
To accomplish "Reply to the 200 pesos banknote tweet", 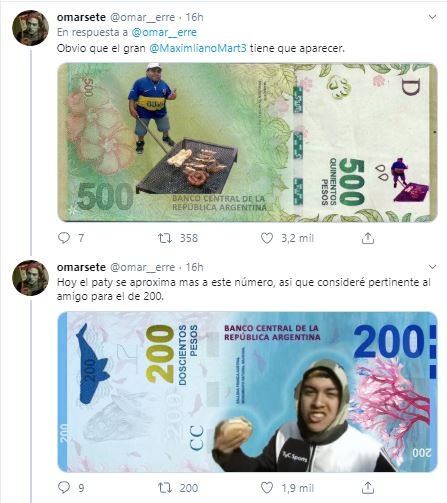I will pos(64,488).
